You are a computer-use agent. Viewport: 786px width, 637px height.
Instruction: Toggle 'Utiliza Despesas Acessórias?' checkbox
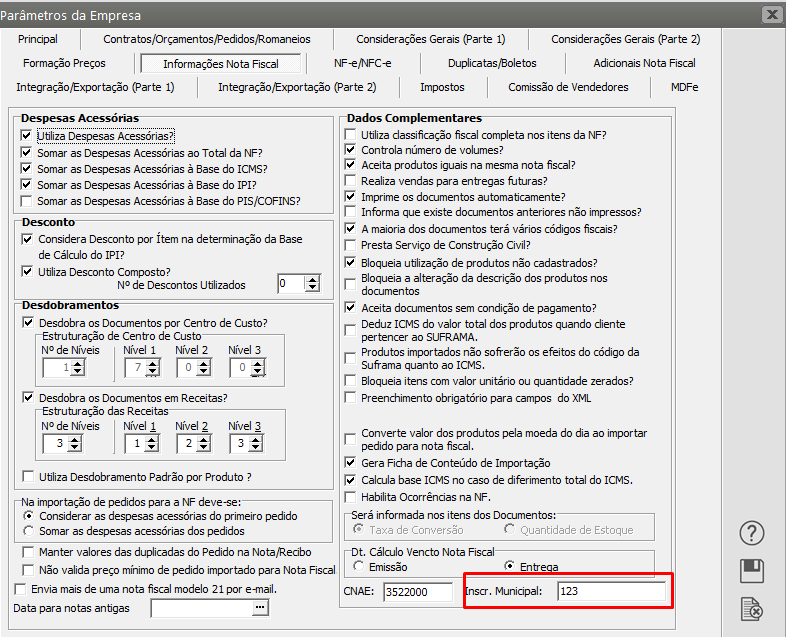pyautogui.click(x=27, y=136)
